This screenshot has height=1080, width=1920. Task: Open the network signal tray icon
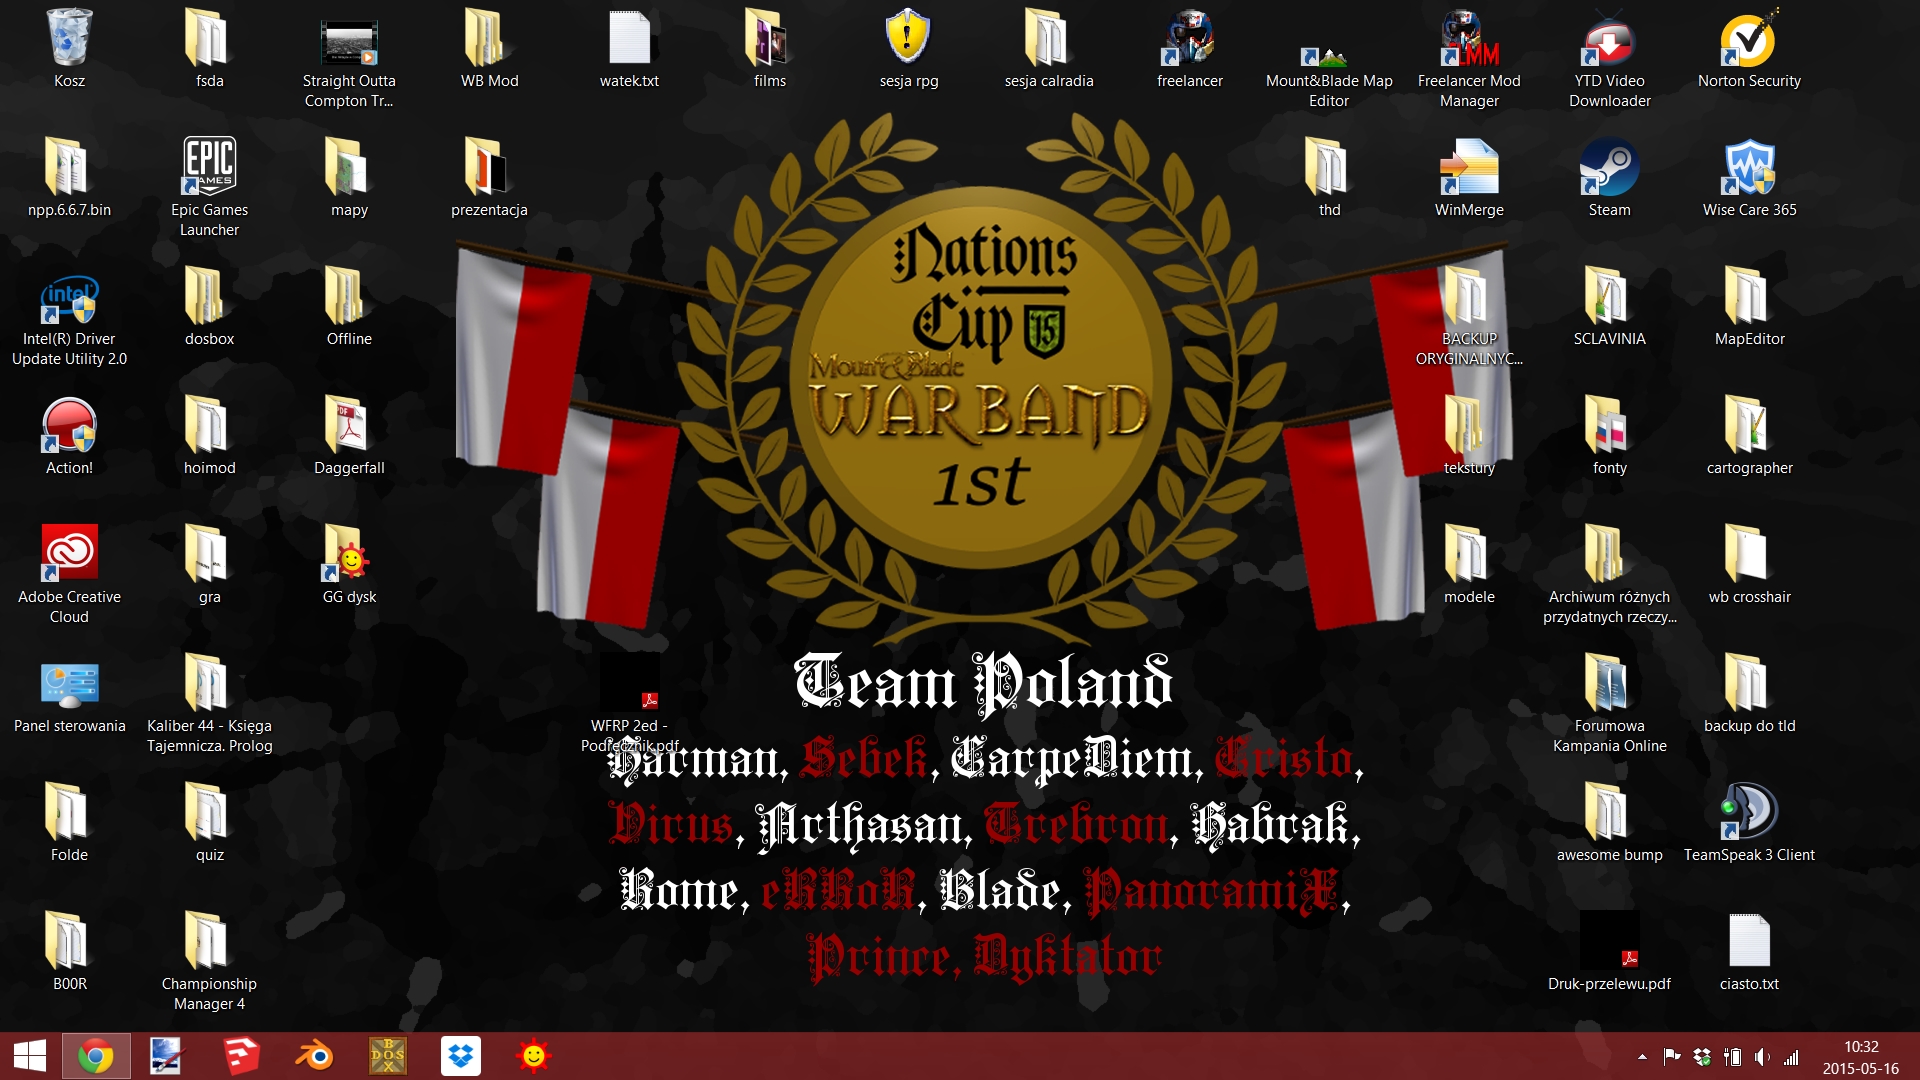[x=1791, y=1057]
